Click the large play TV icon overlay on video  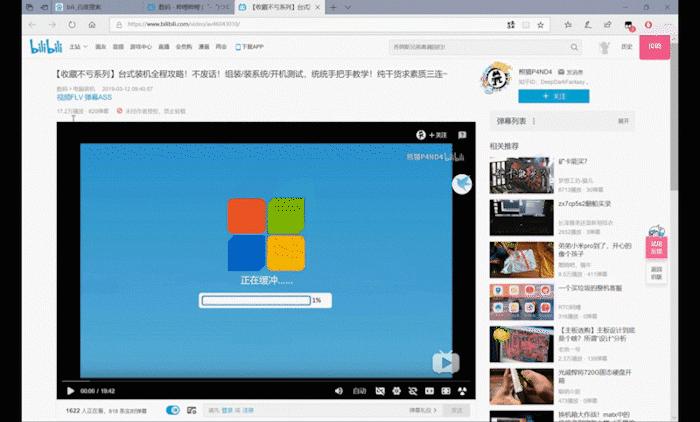[x=446, y=363]
